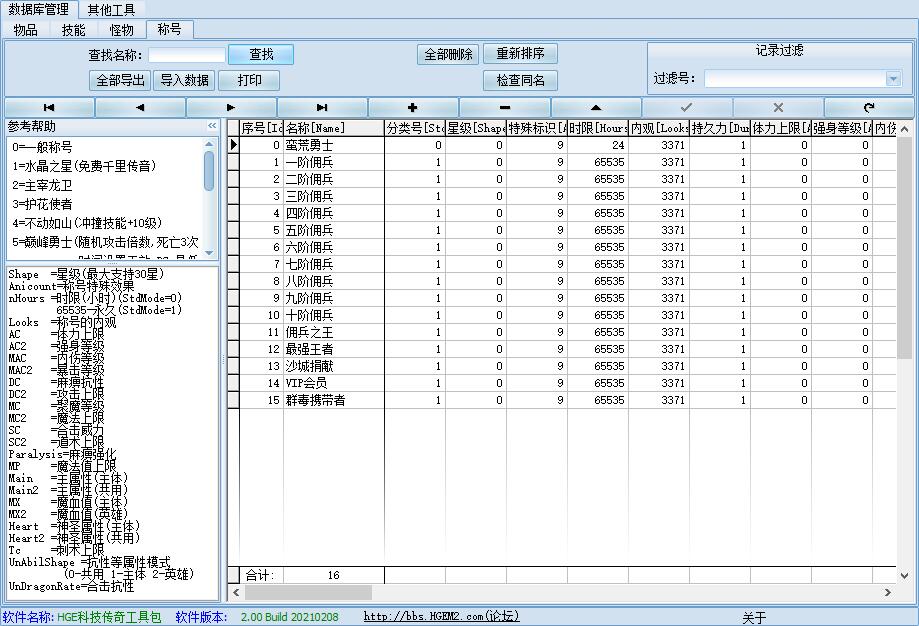Click the 全部导出 export button
919x626 pixels.
(x=119, y=81)
